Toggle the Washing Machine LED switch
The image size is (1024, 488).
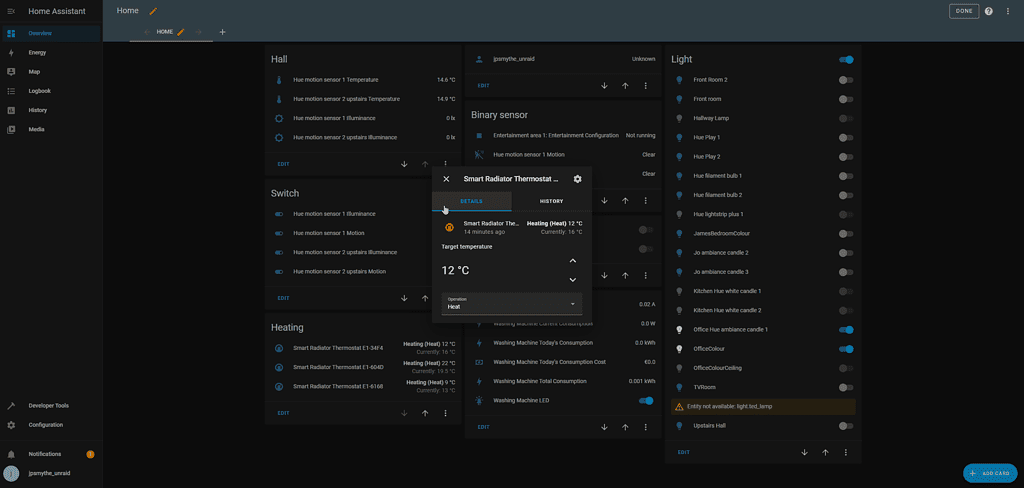646,401
